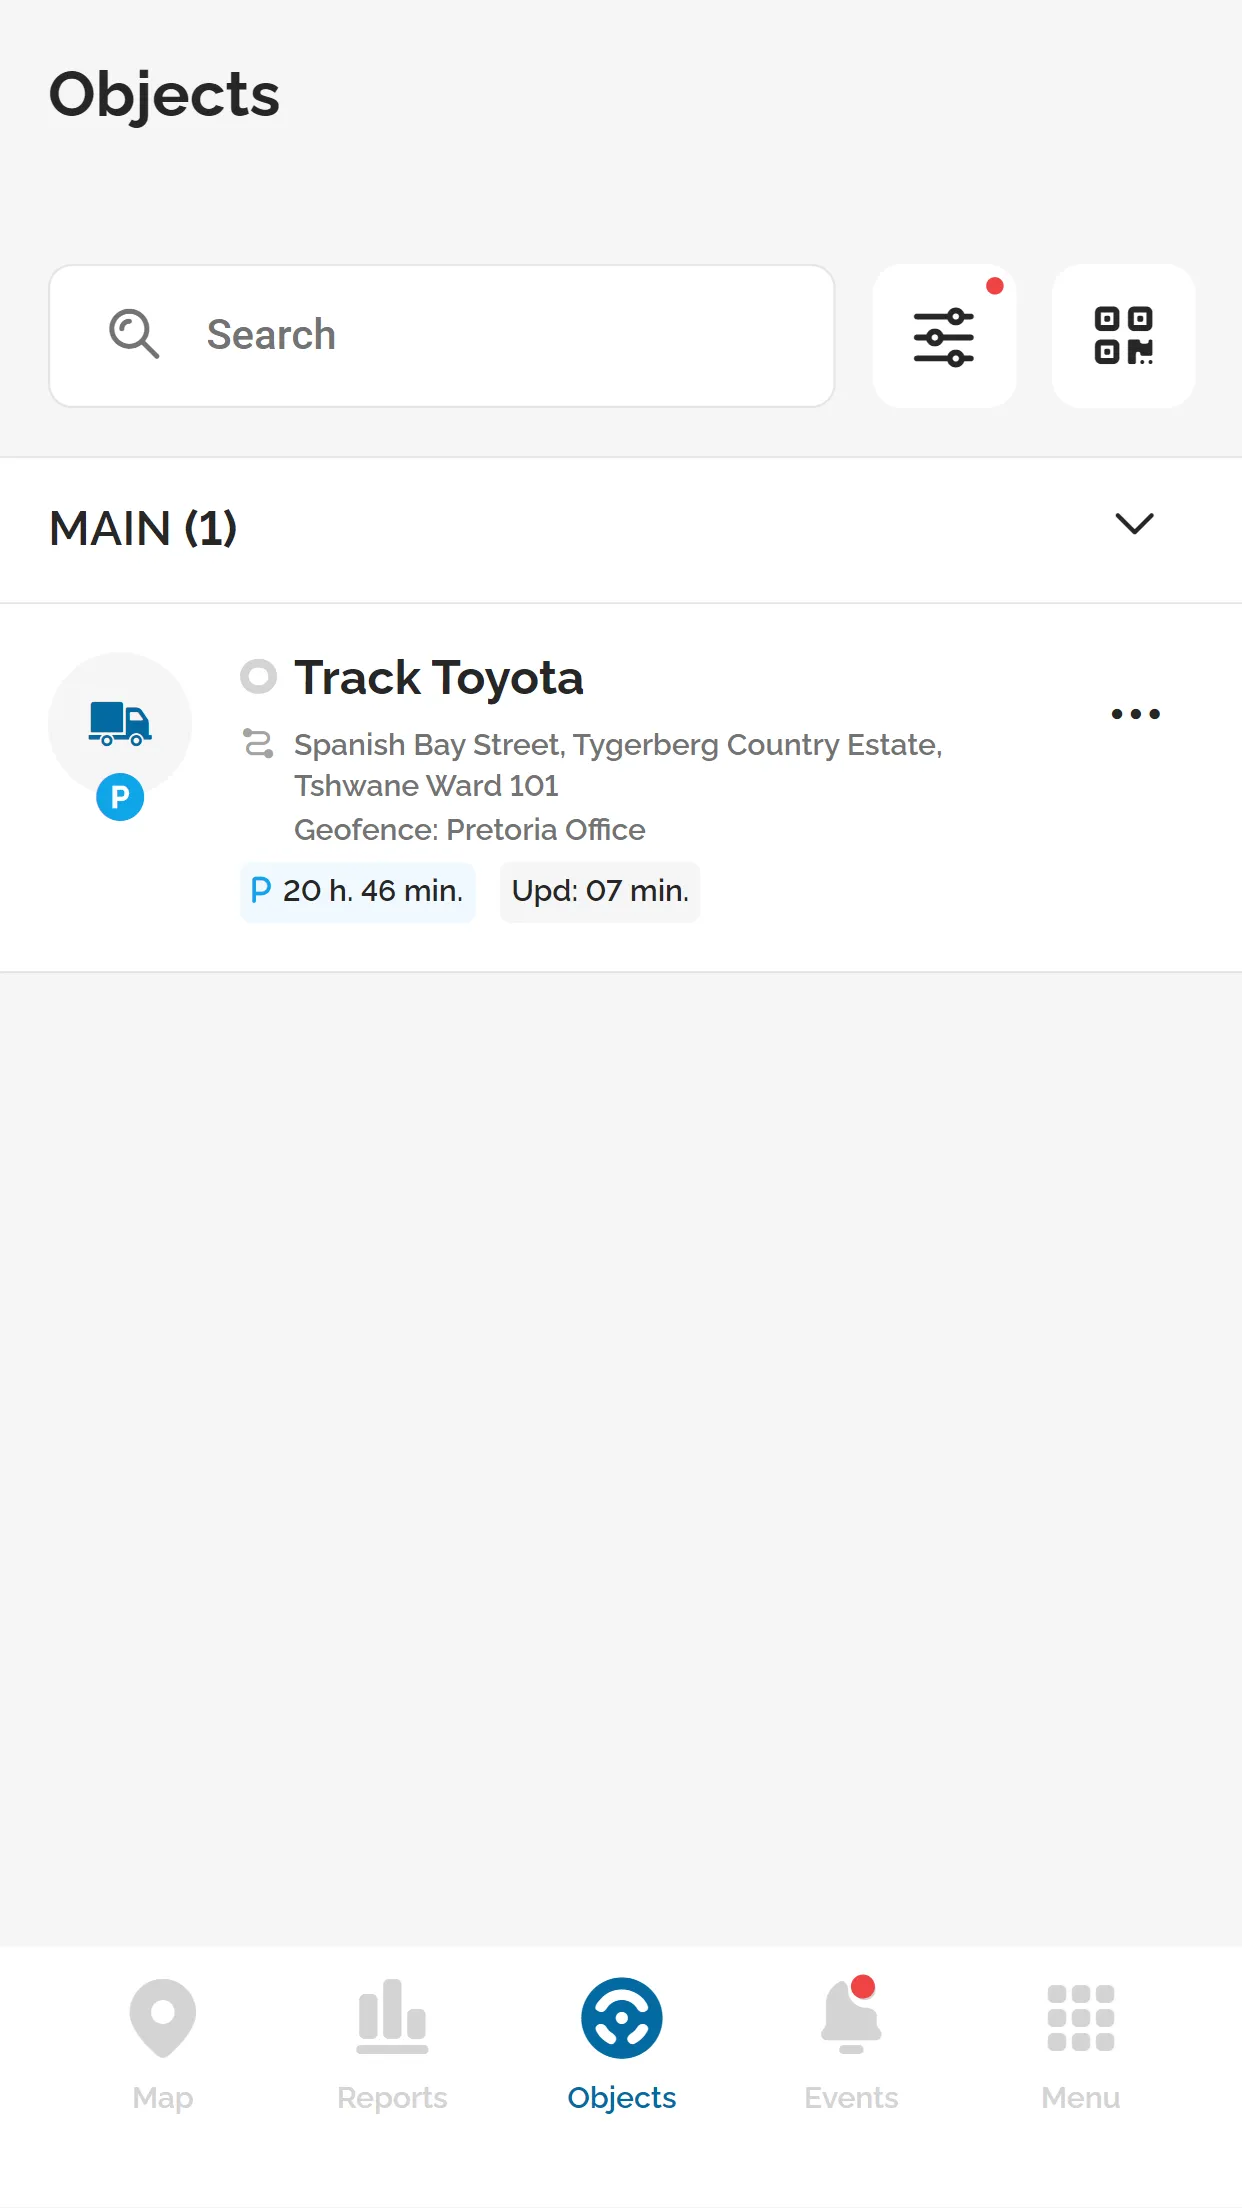The width and height of the screenshot is (1242, 2208).
Task: Click the parking P badge on vehicle avatar
Action: [x=119, y=797]
